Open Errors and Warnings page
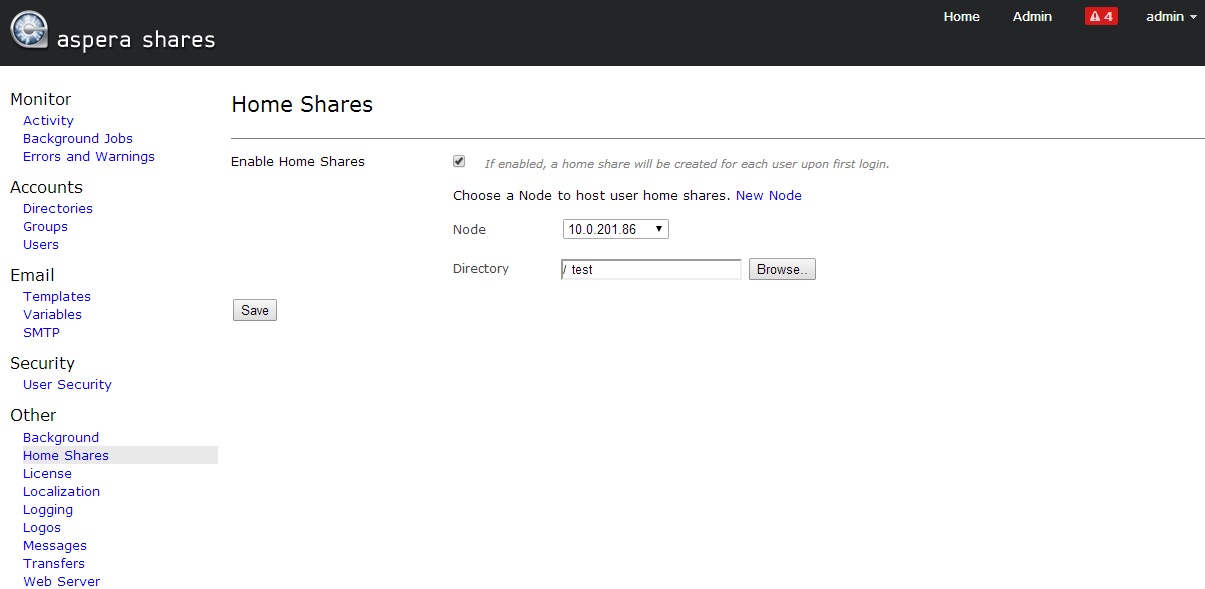This screenshot has height=589, width=1205. (x=89, y=156)
